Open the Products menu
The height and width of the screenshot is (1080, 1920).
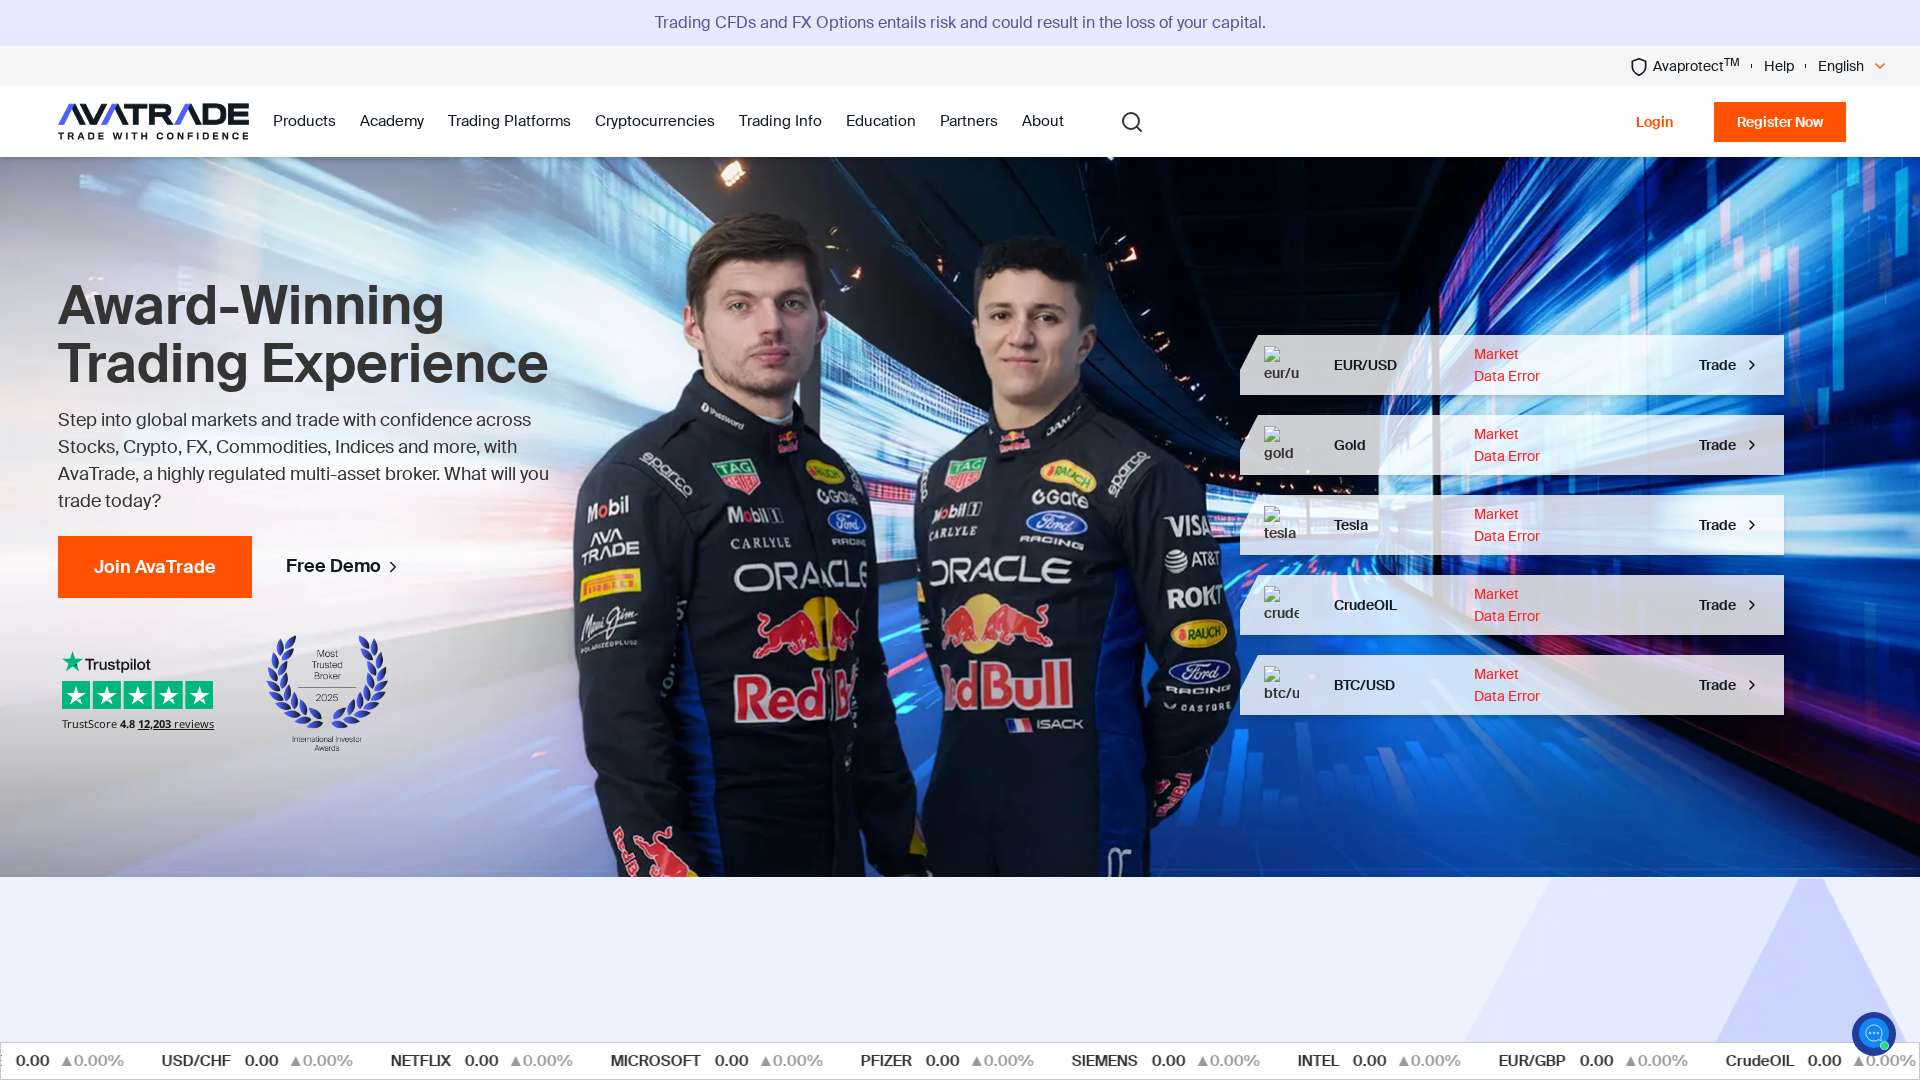(x=304, y=121)
